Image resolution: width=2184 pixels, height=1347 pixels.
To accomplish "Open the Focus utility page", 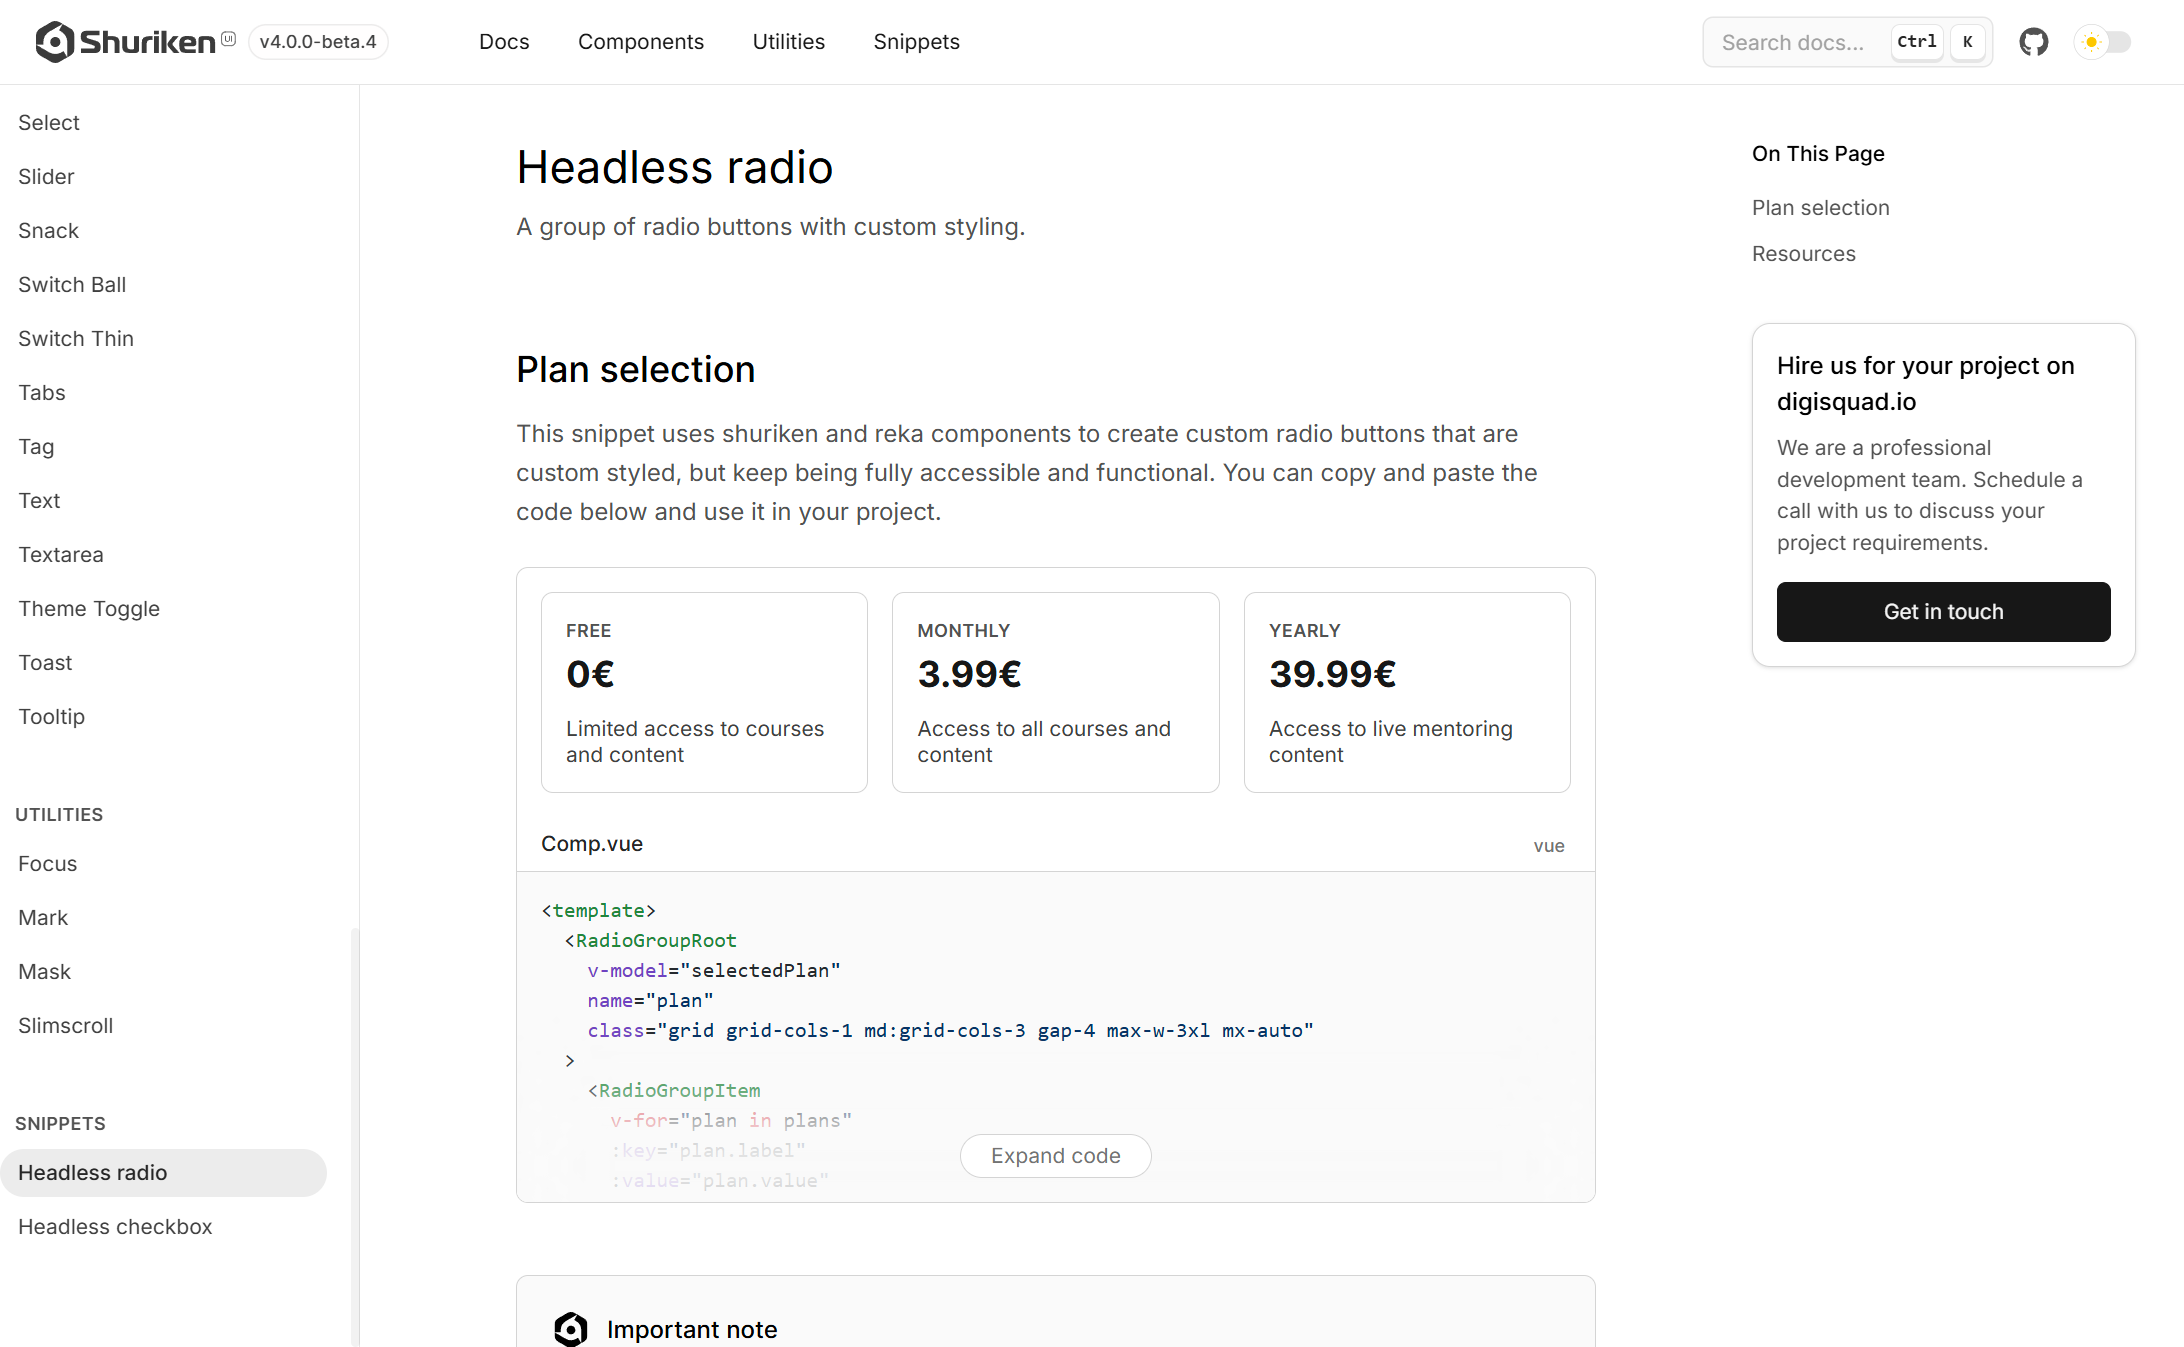I will pos(47,864).
